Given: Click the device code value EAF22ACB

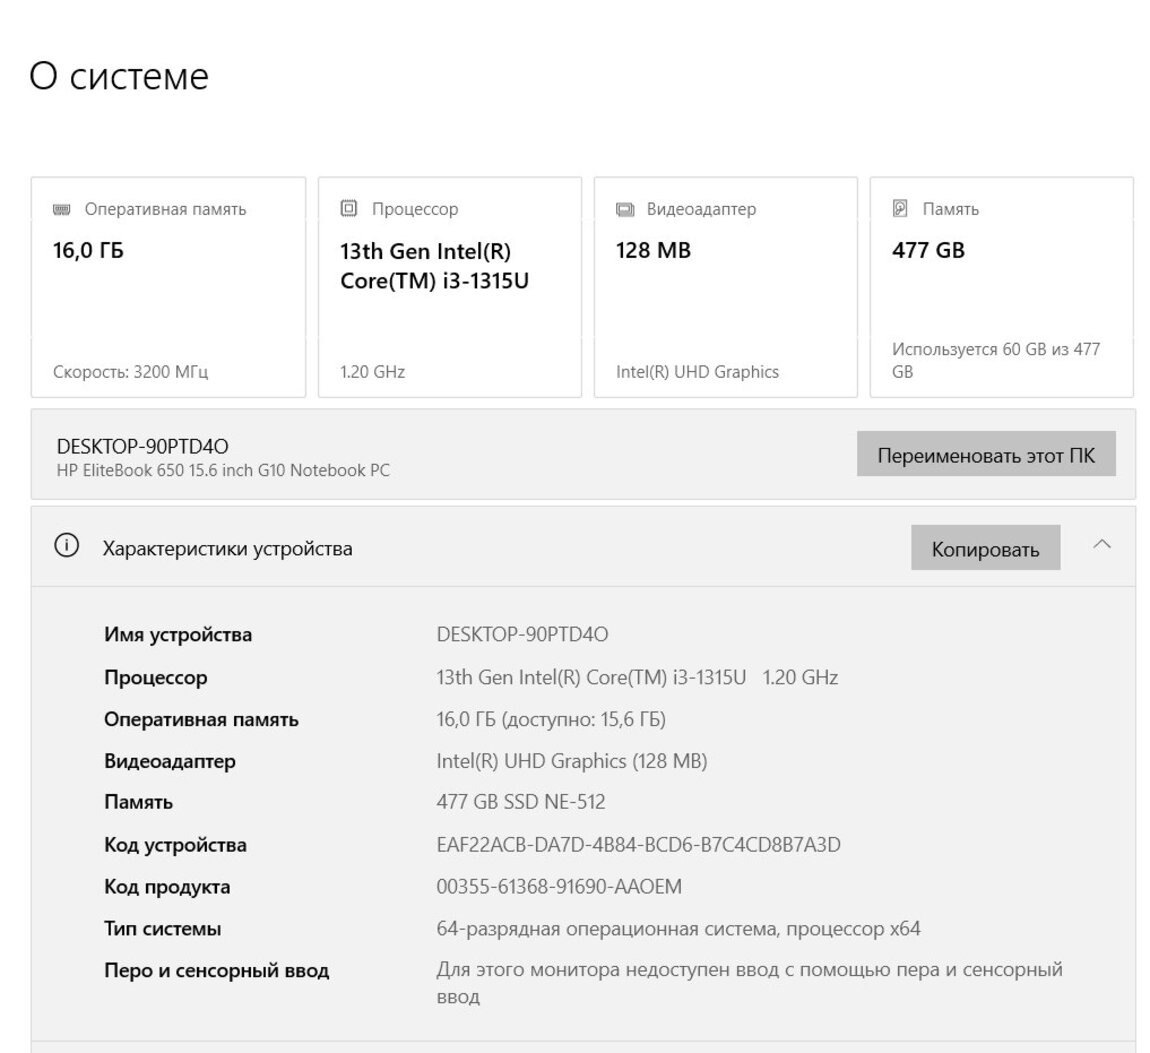Looking at the screenshot, I should (638, 845).
